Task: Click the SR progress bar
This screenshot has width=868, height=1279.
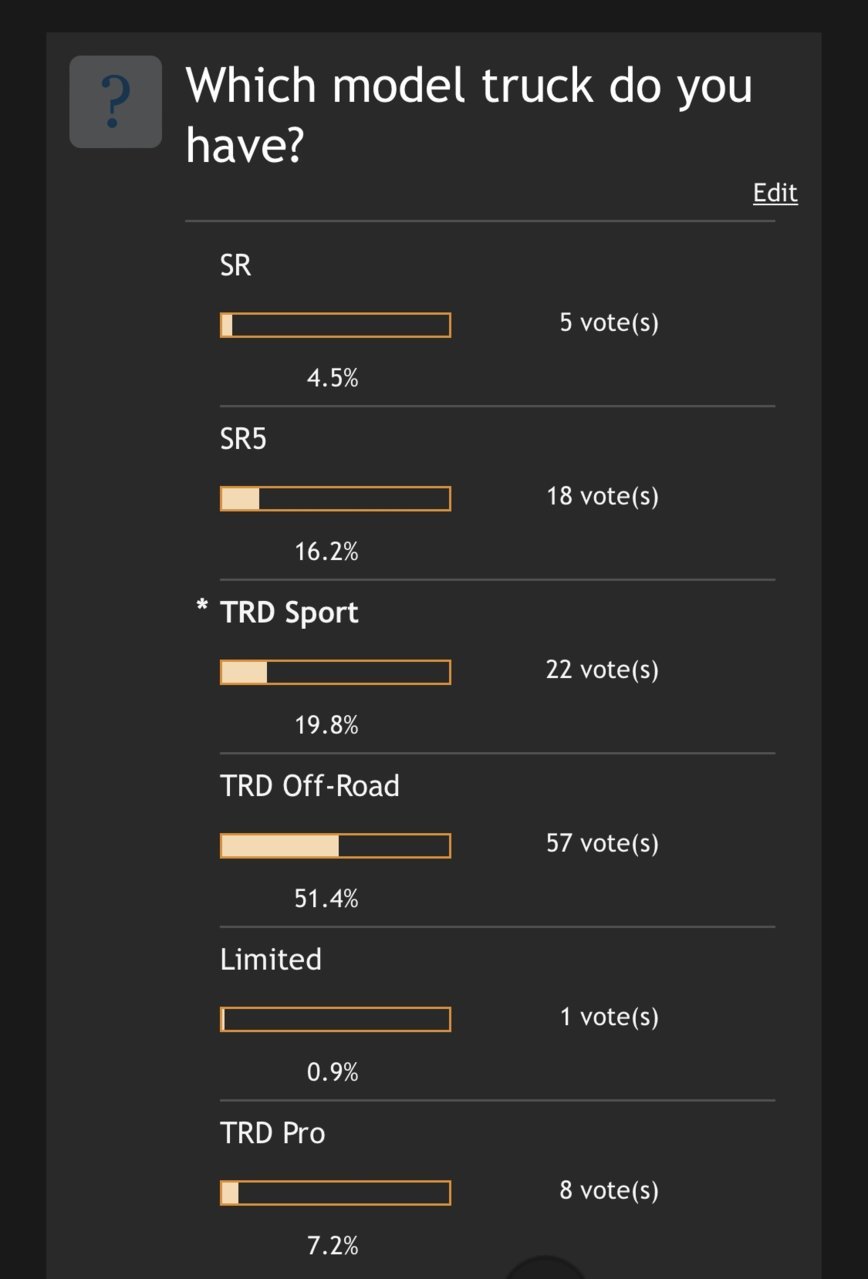Action: [x=336, y=325]
